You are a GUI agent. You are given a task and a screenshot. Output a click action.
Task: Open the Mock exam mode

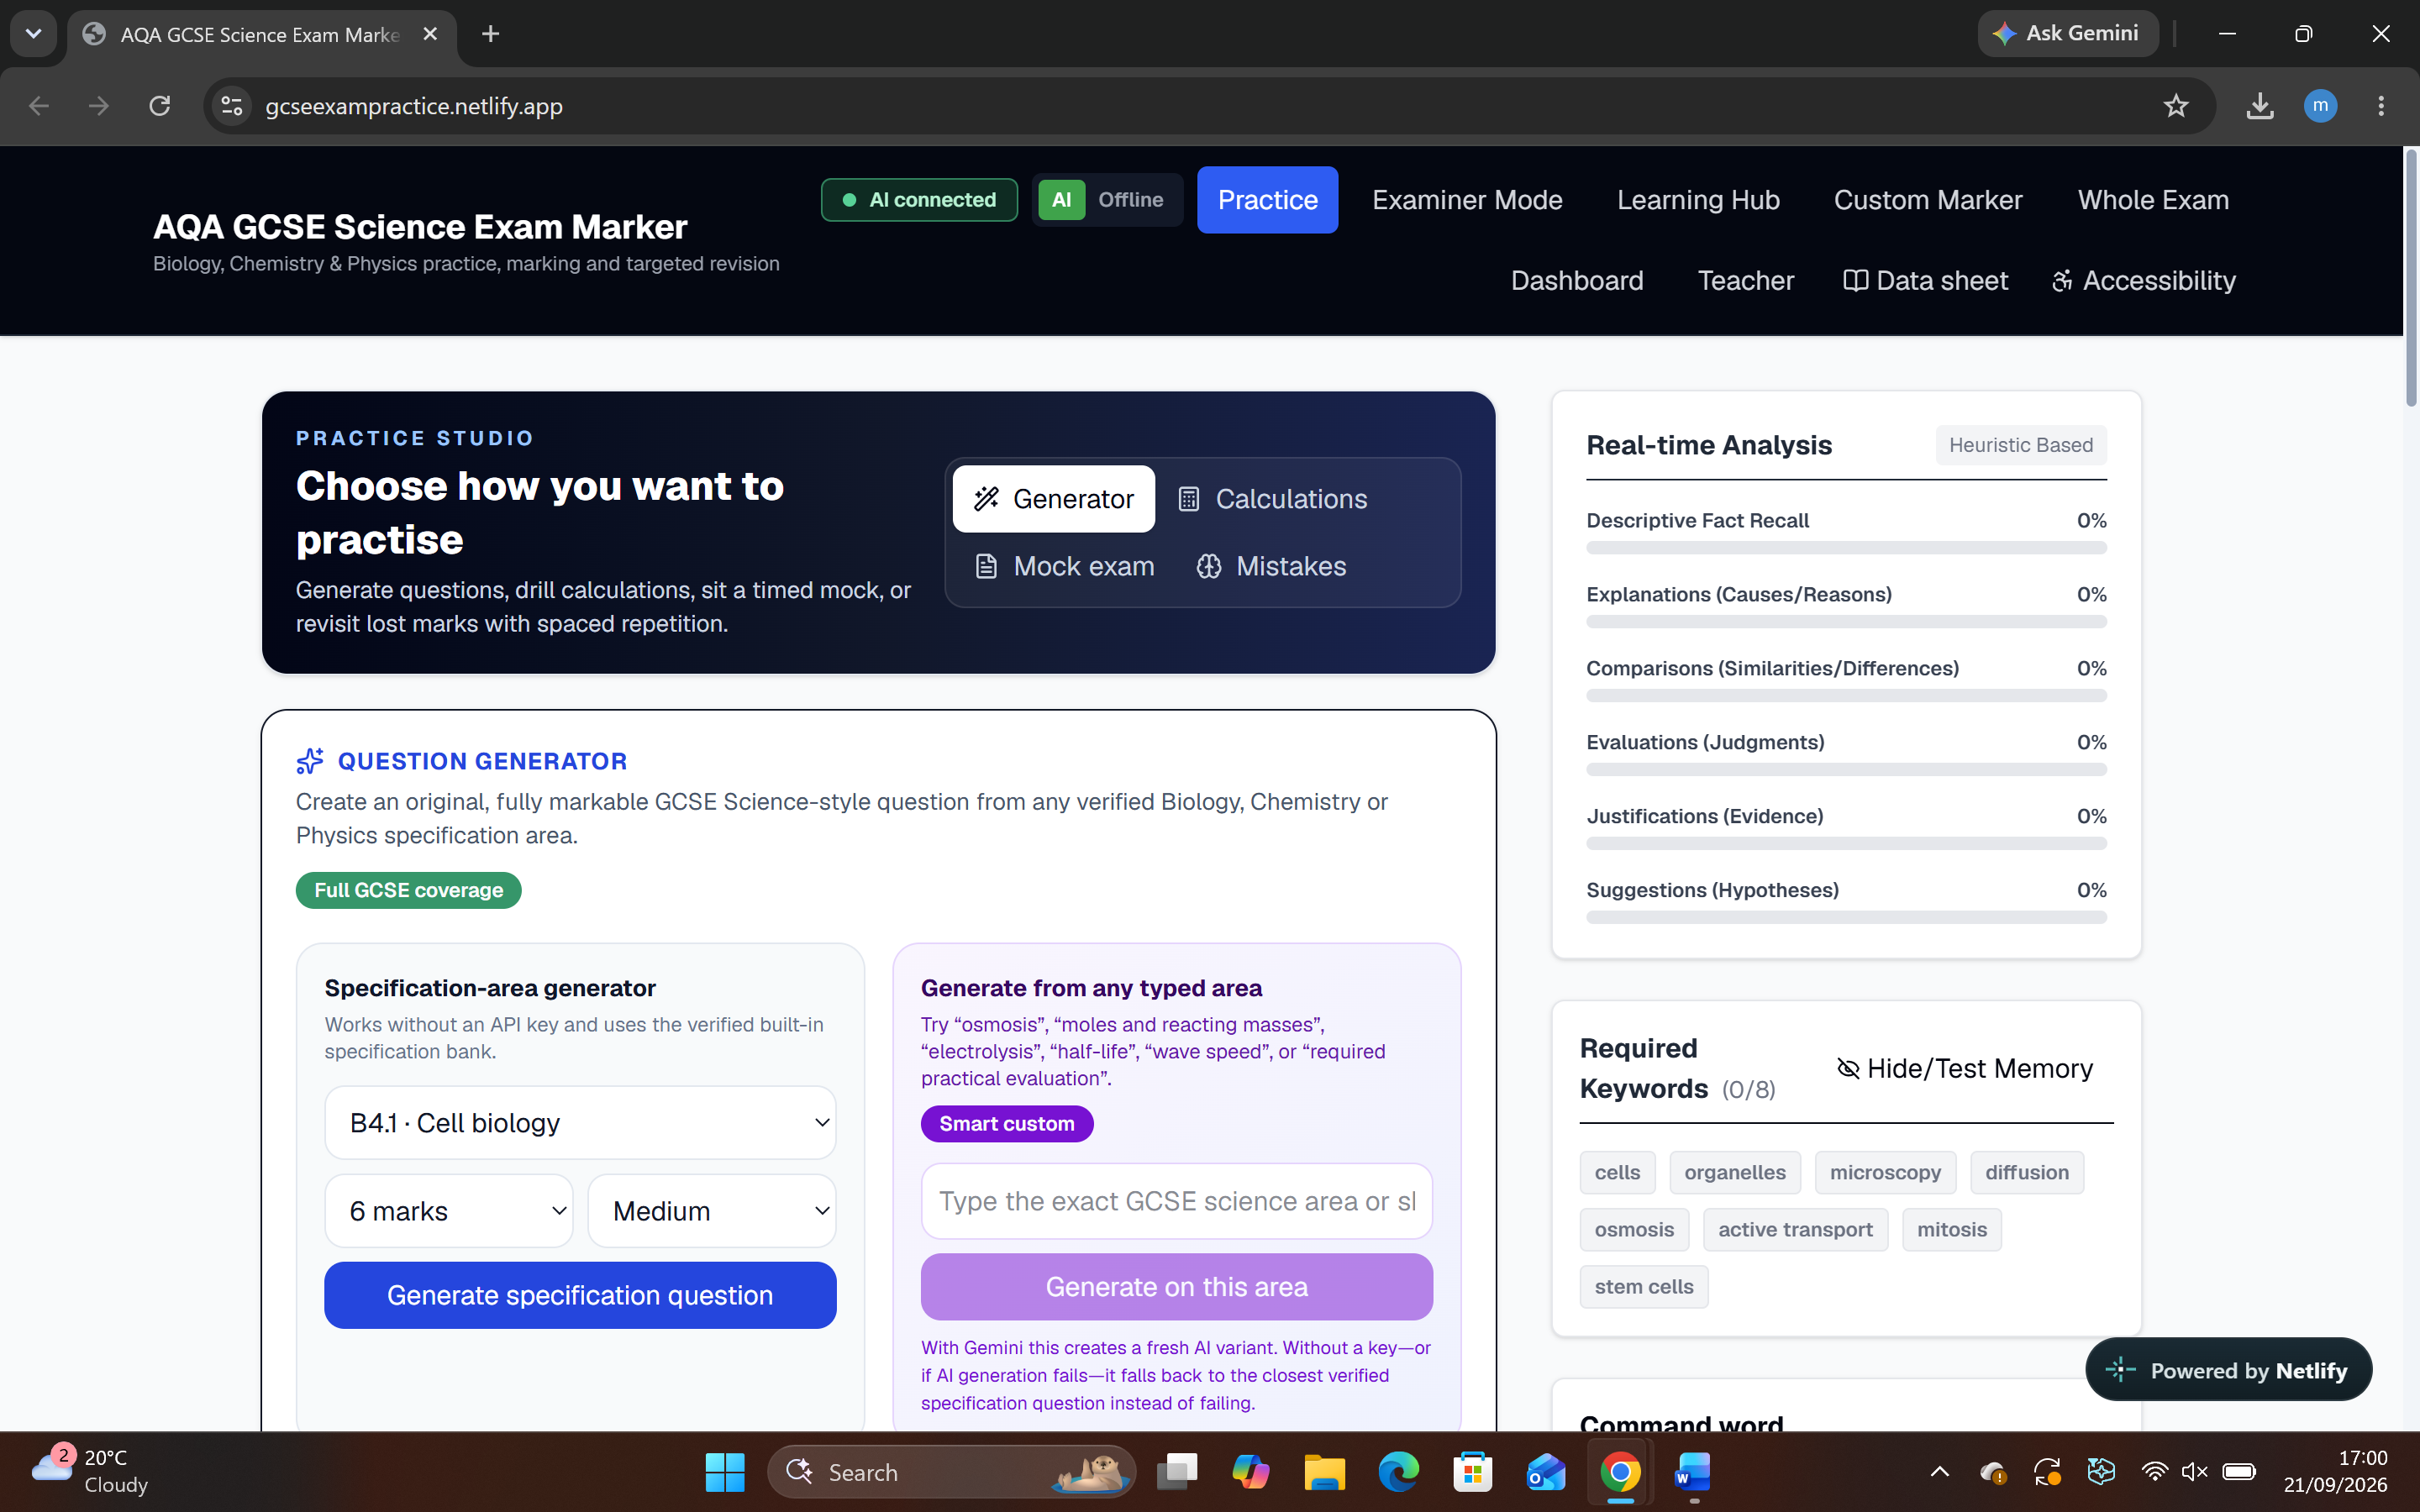click(1064, 566)
